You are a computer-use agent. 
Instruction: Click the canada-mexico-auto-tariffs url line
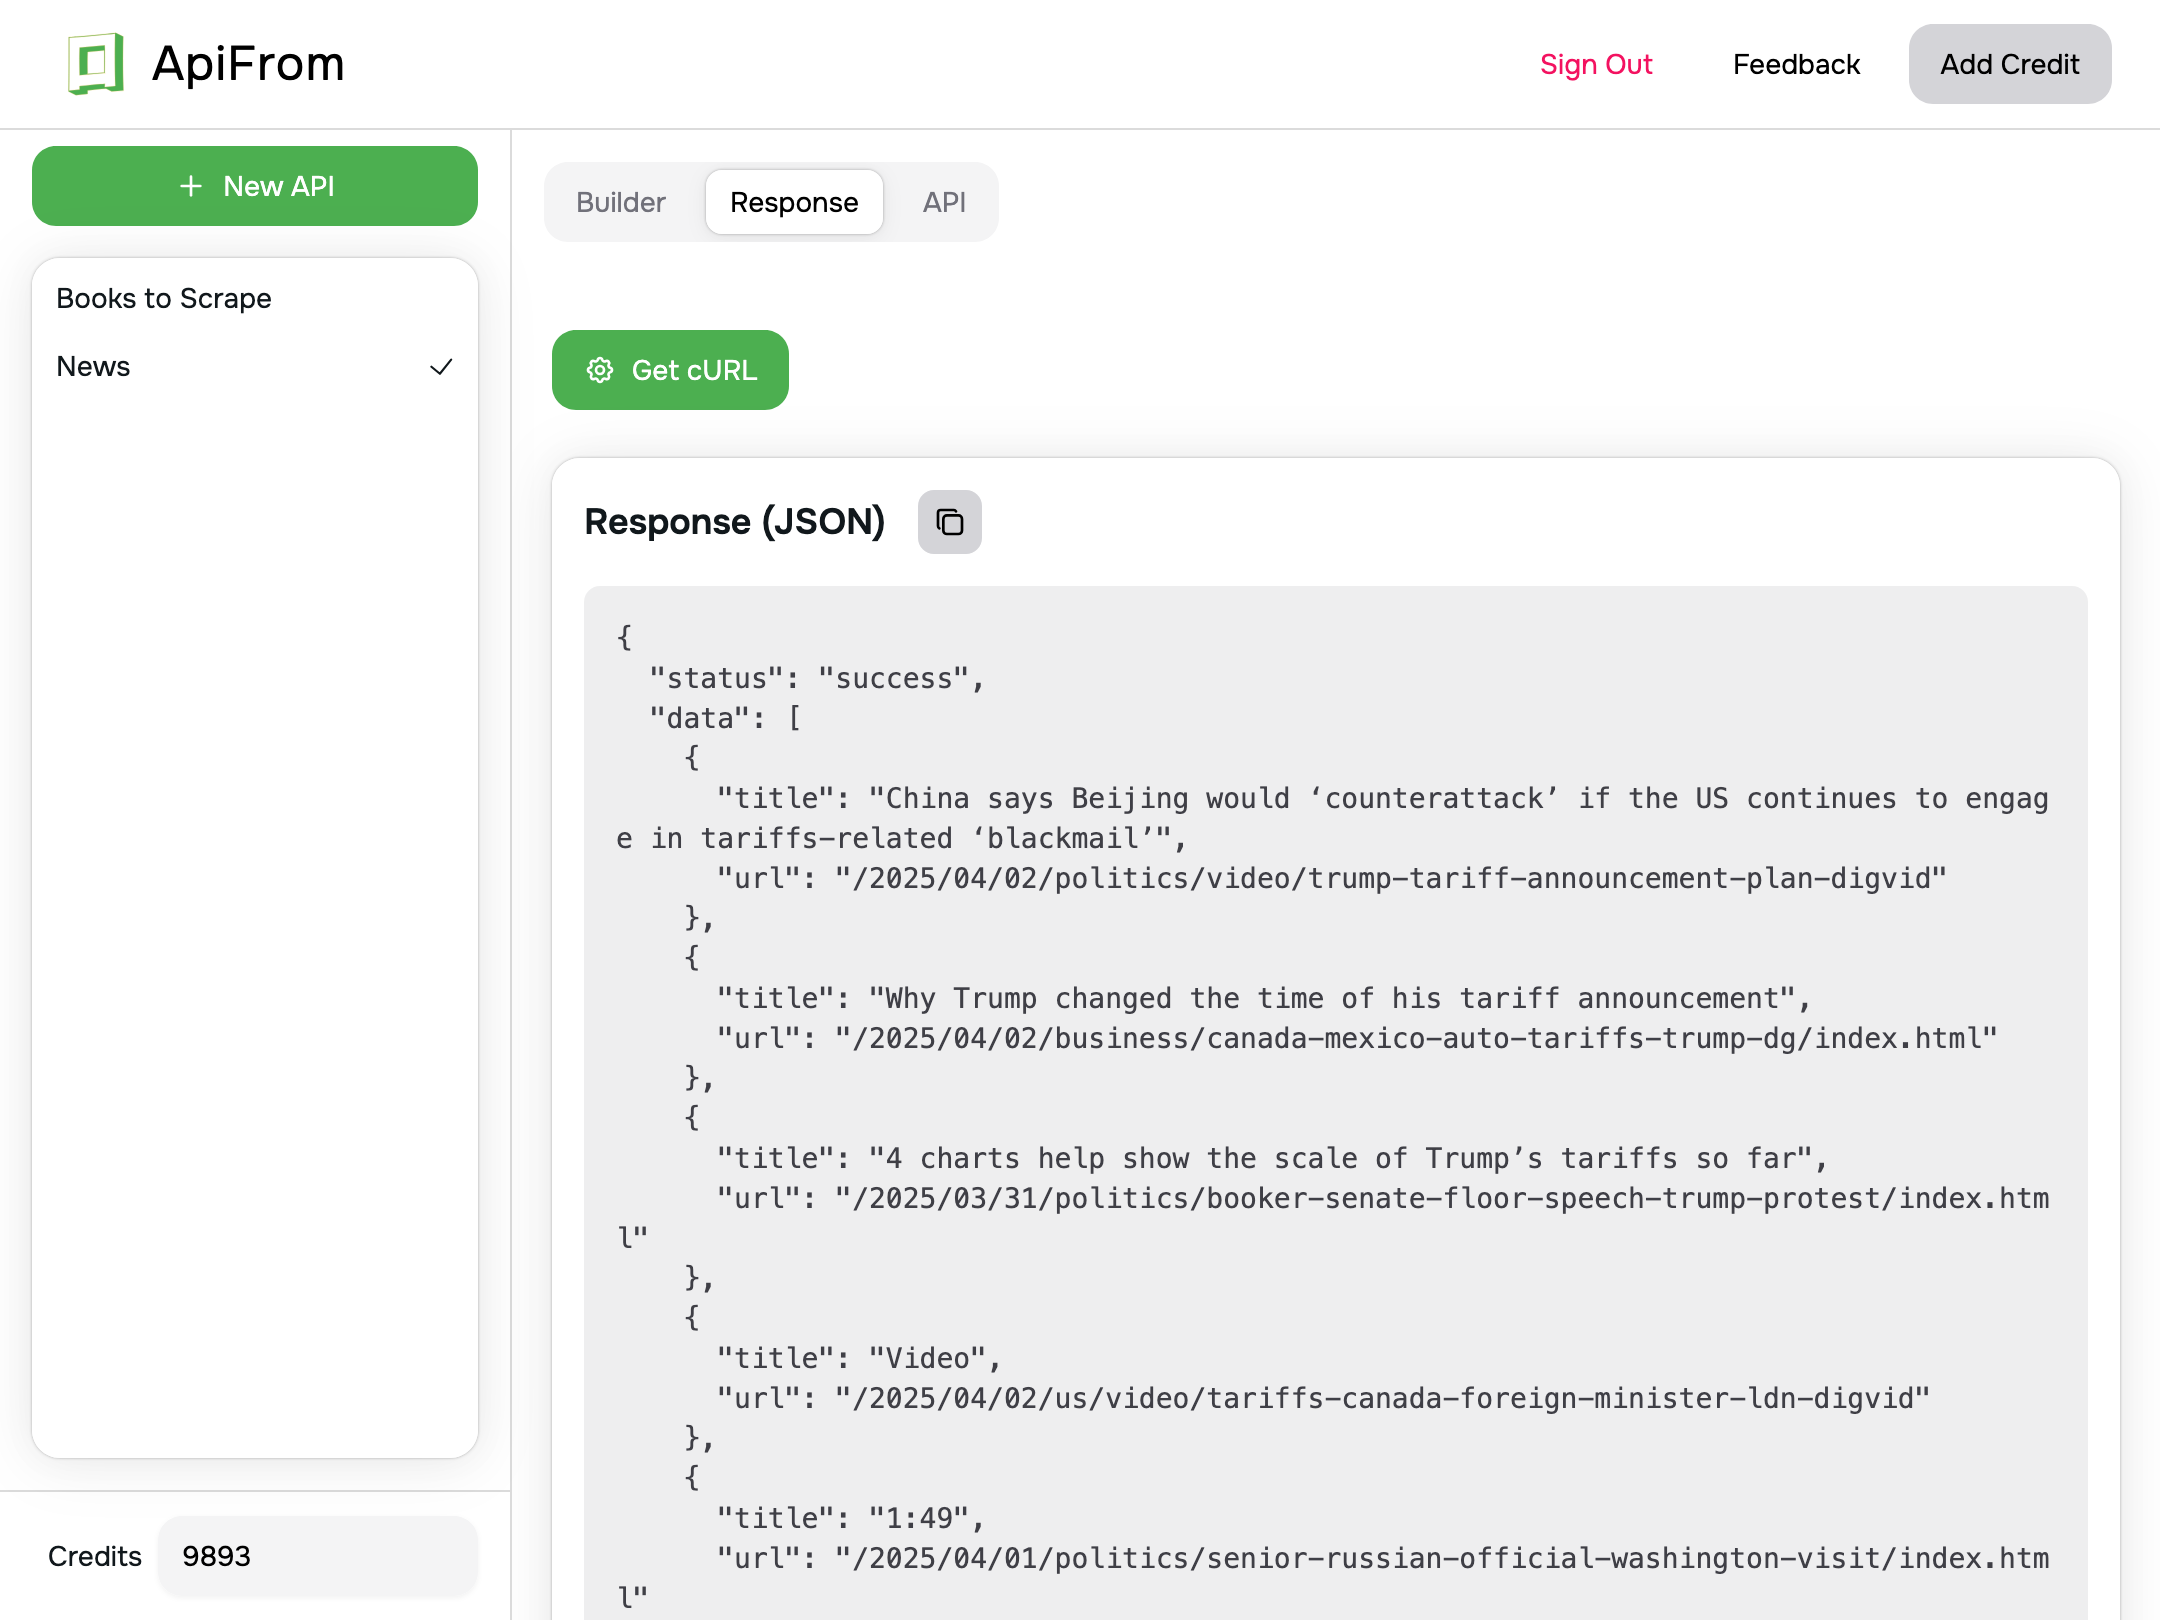click(x=1356, y=1038)
